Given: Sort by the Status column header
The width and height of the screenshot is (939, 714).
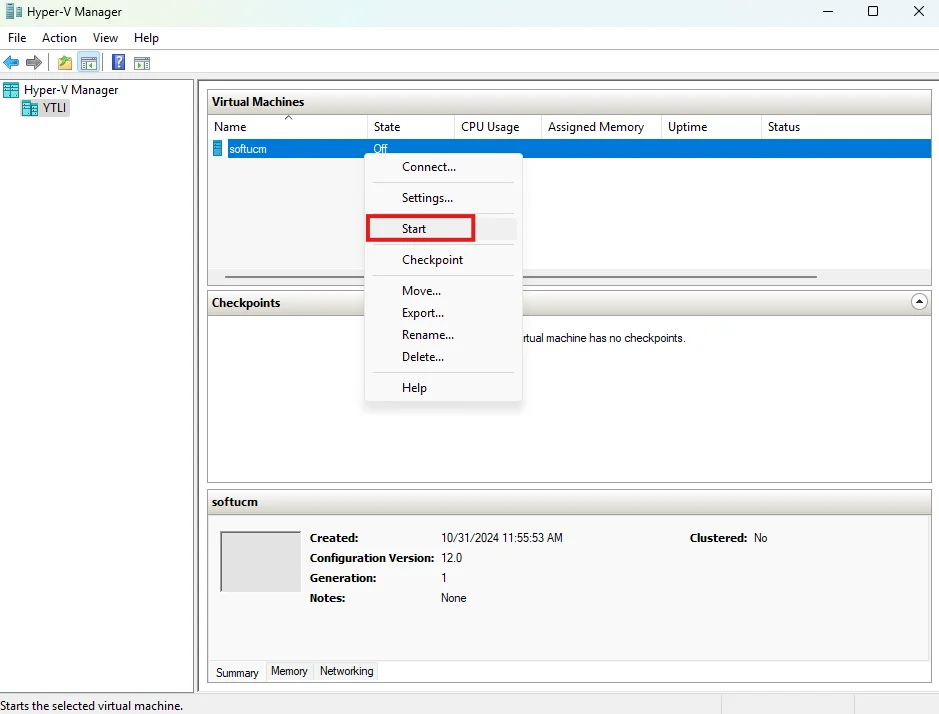Looking at the screenshot, I should 846,127.
